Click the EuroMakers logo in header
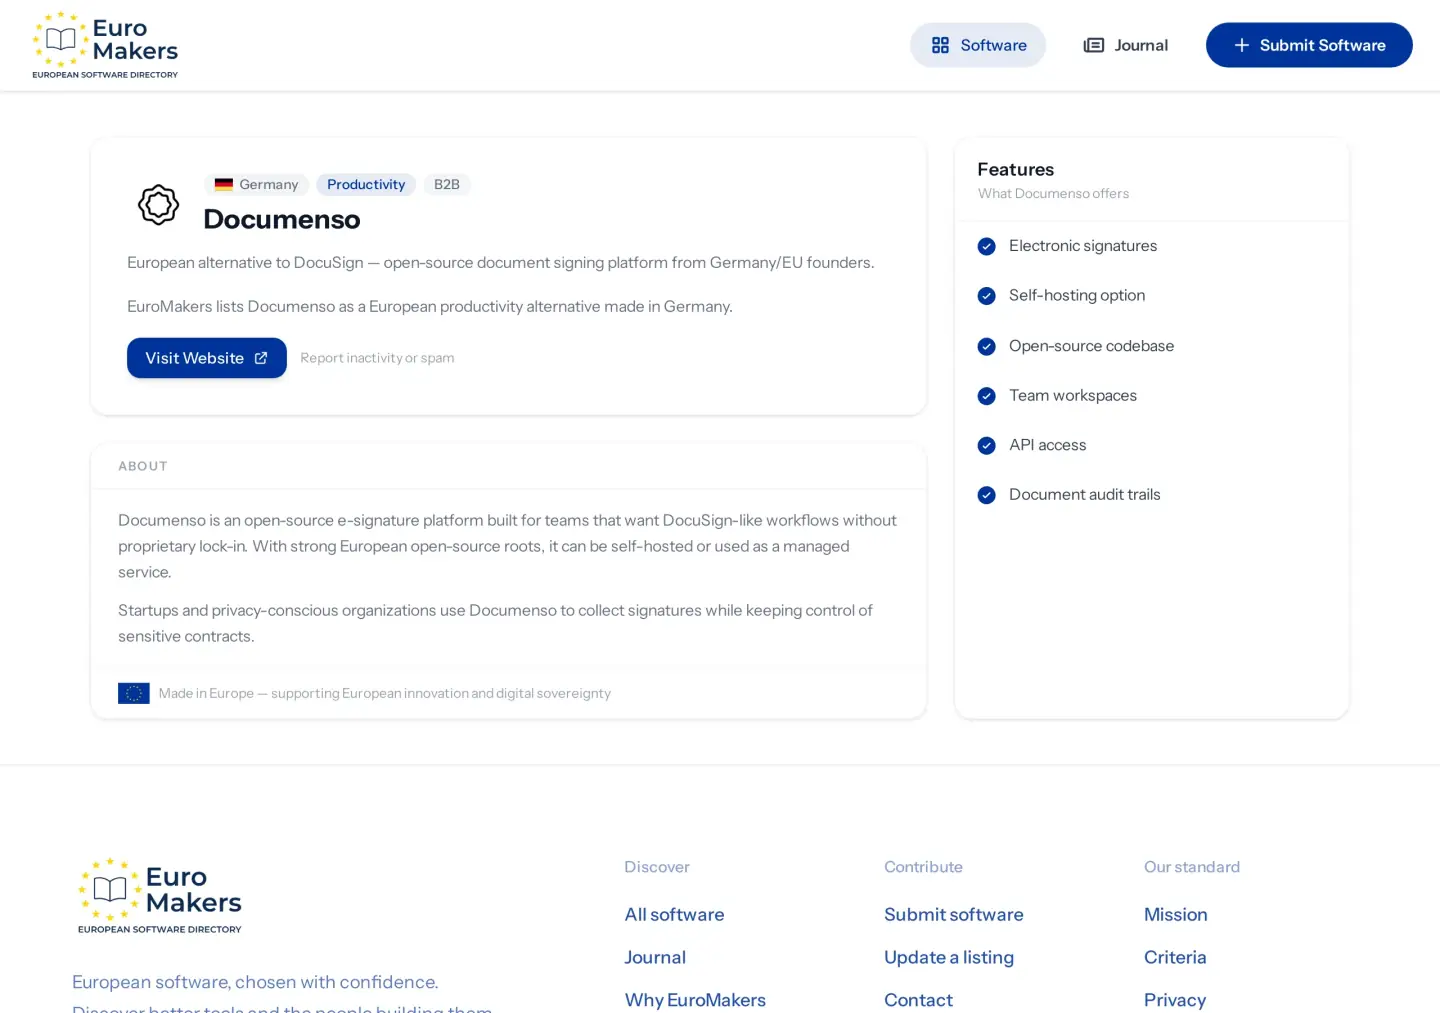 [105, 45]
